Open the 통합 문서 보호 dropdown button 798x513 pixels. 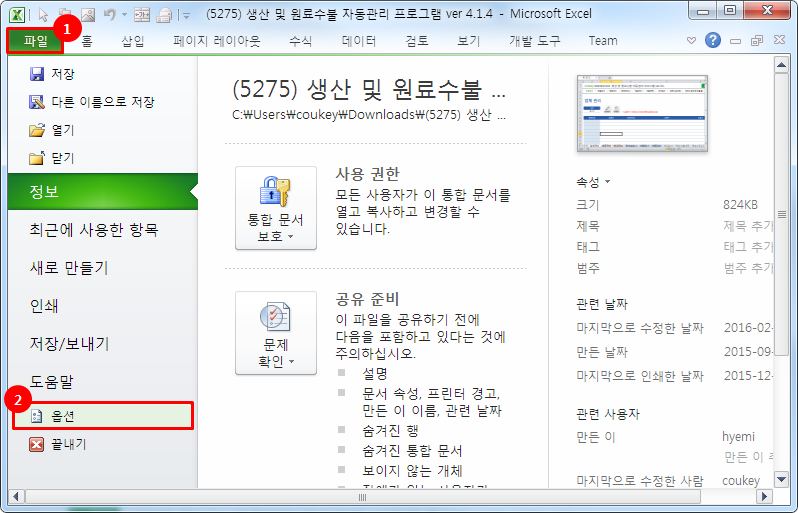tap(276, 208)
